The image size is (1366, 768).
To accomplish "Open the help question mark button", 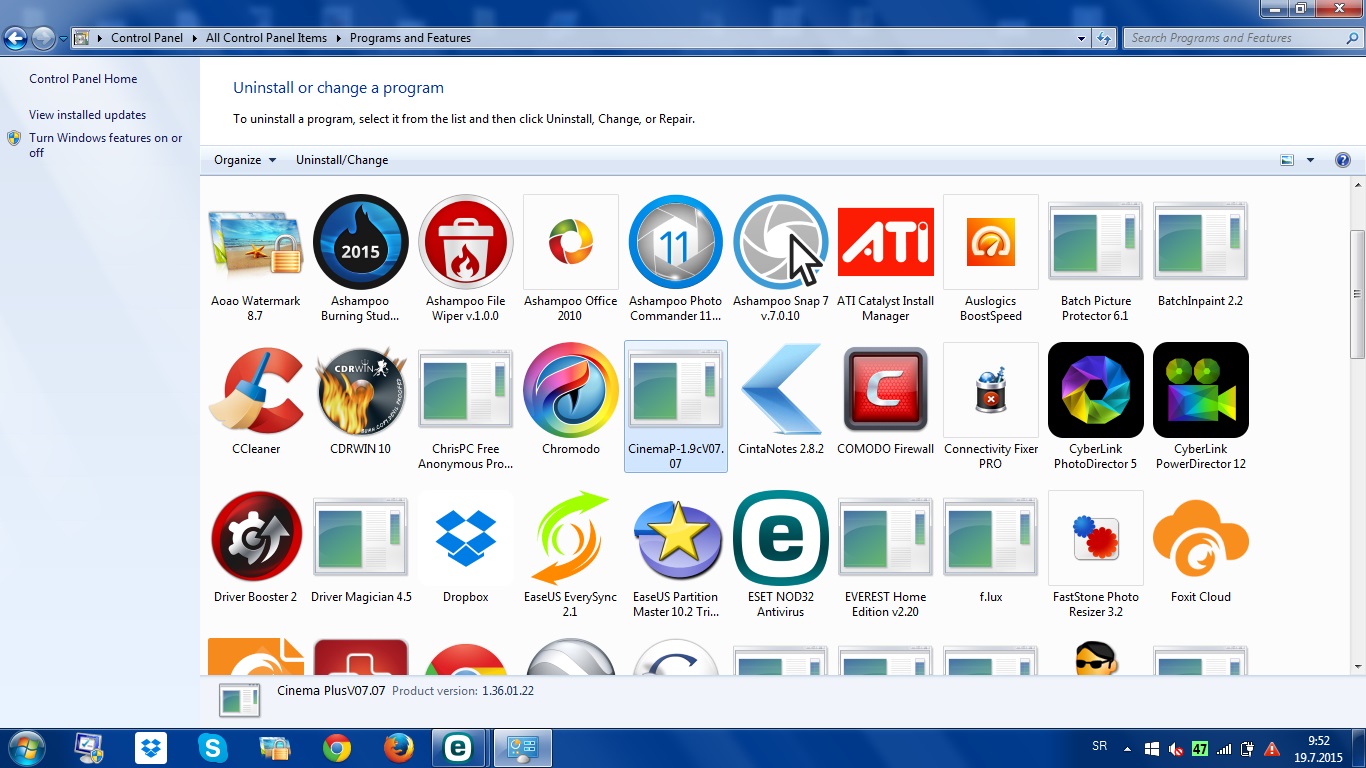I will (1343, 160).
